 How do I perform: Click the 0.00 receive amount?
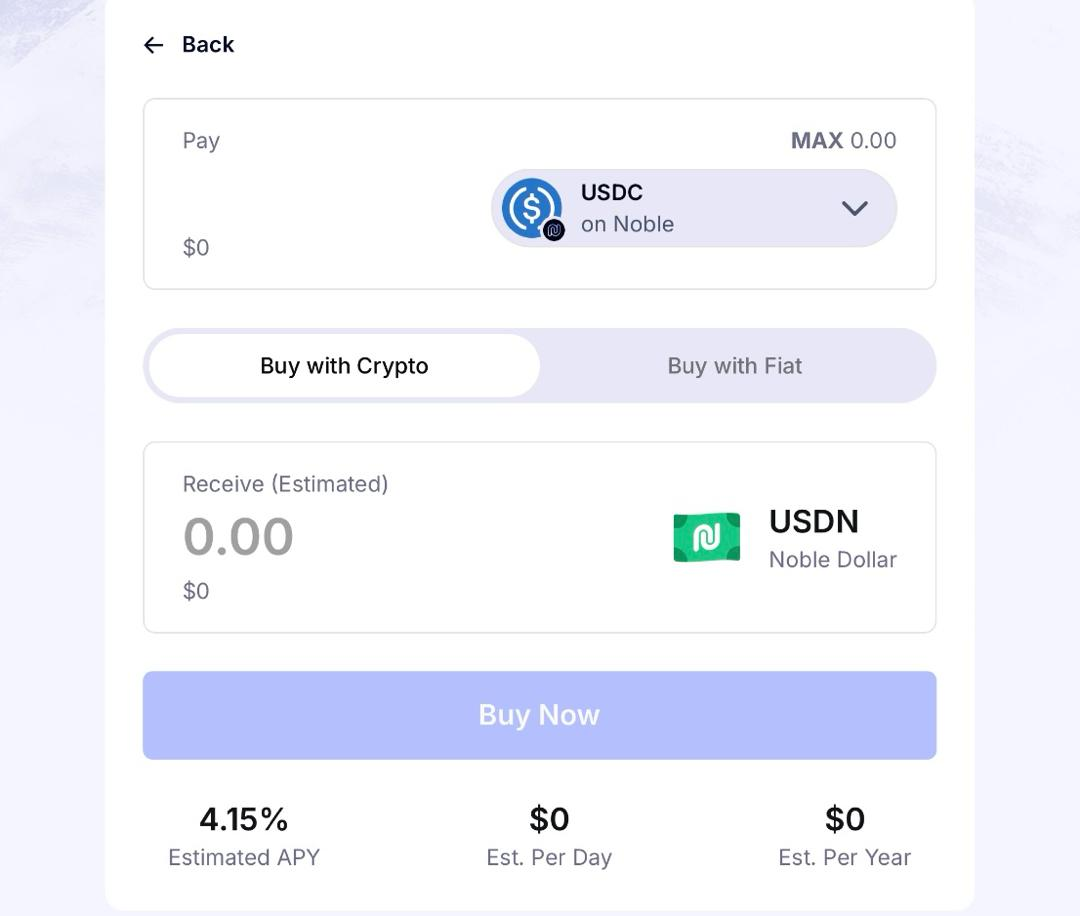coord(239,536)
